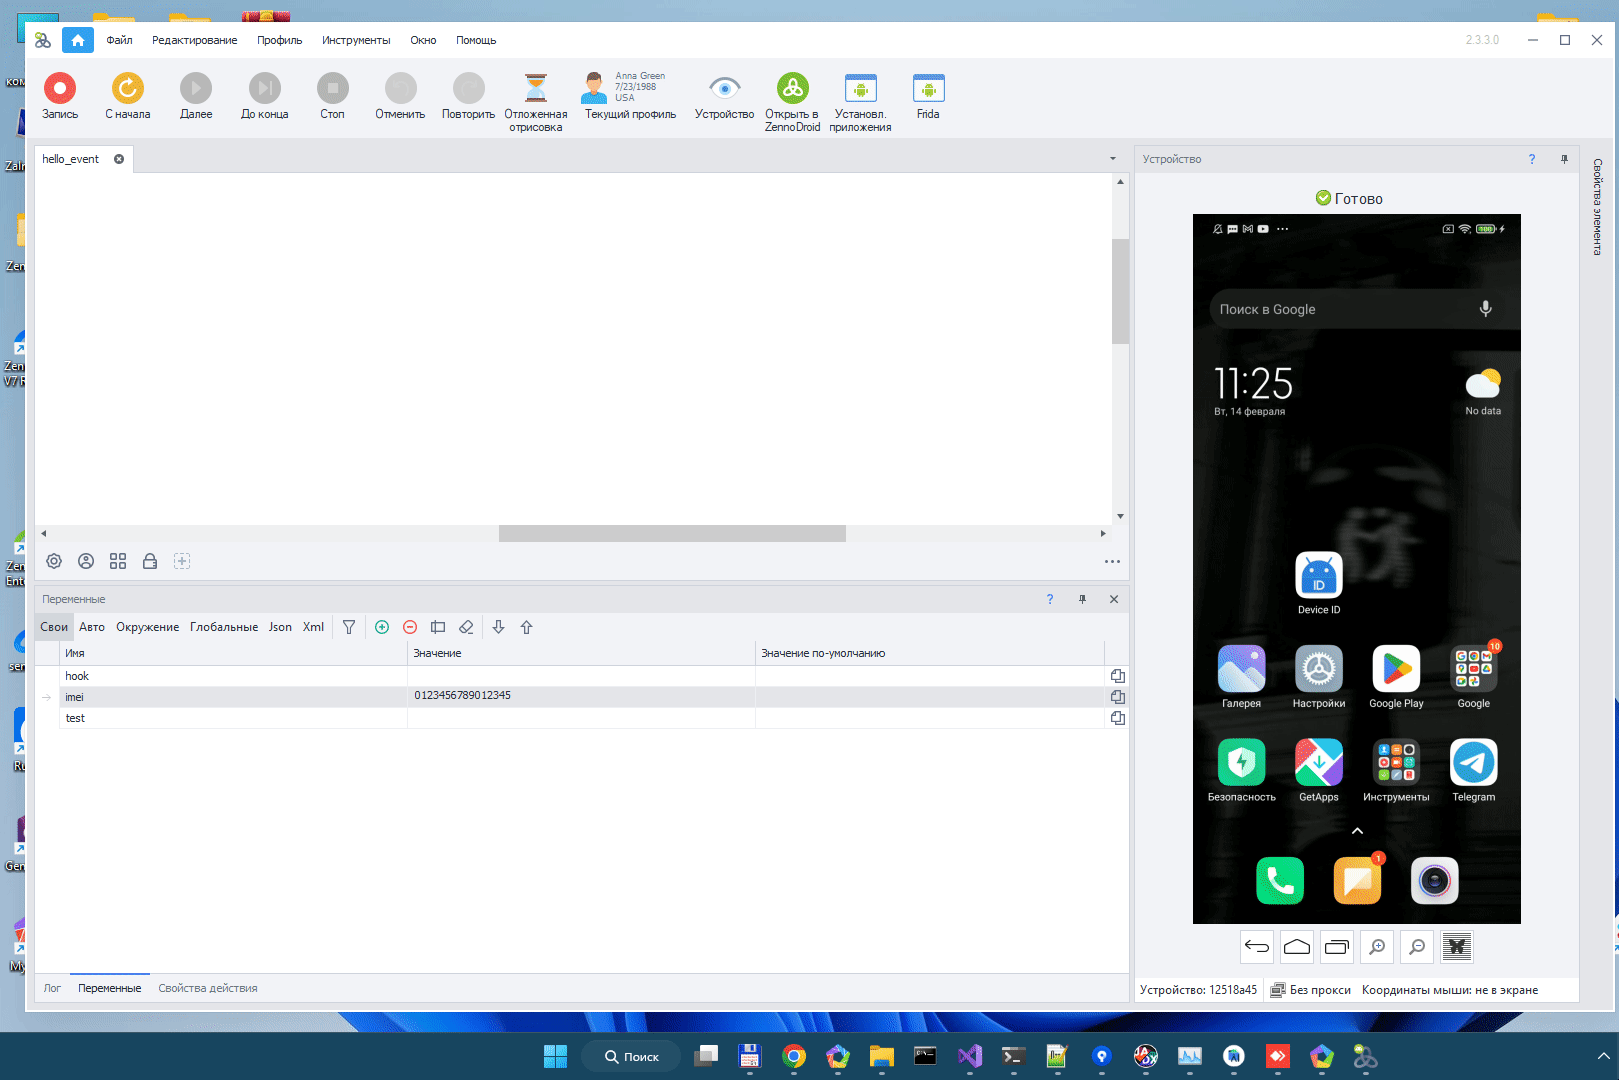Click the horizontal scrollbar in the canvas

[x=672, y=534]
